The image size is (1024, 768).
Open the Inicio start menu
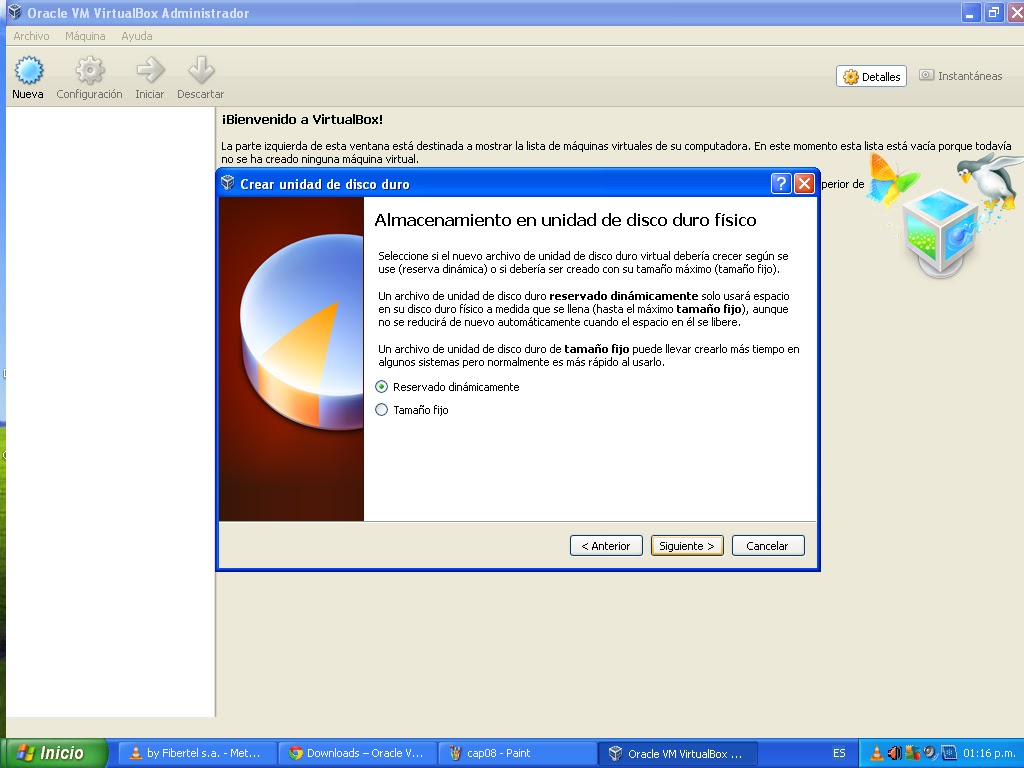(x=54, y=753)
